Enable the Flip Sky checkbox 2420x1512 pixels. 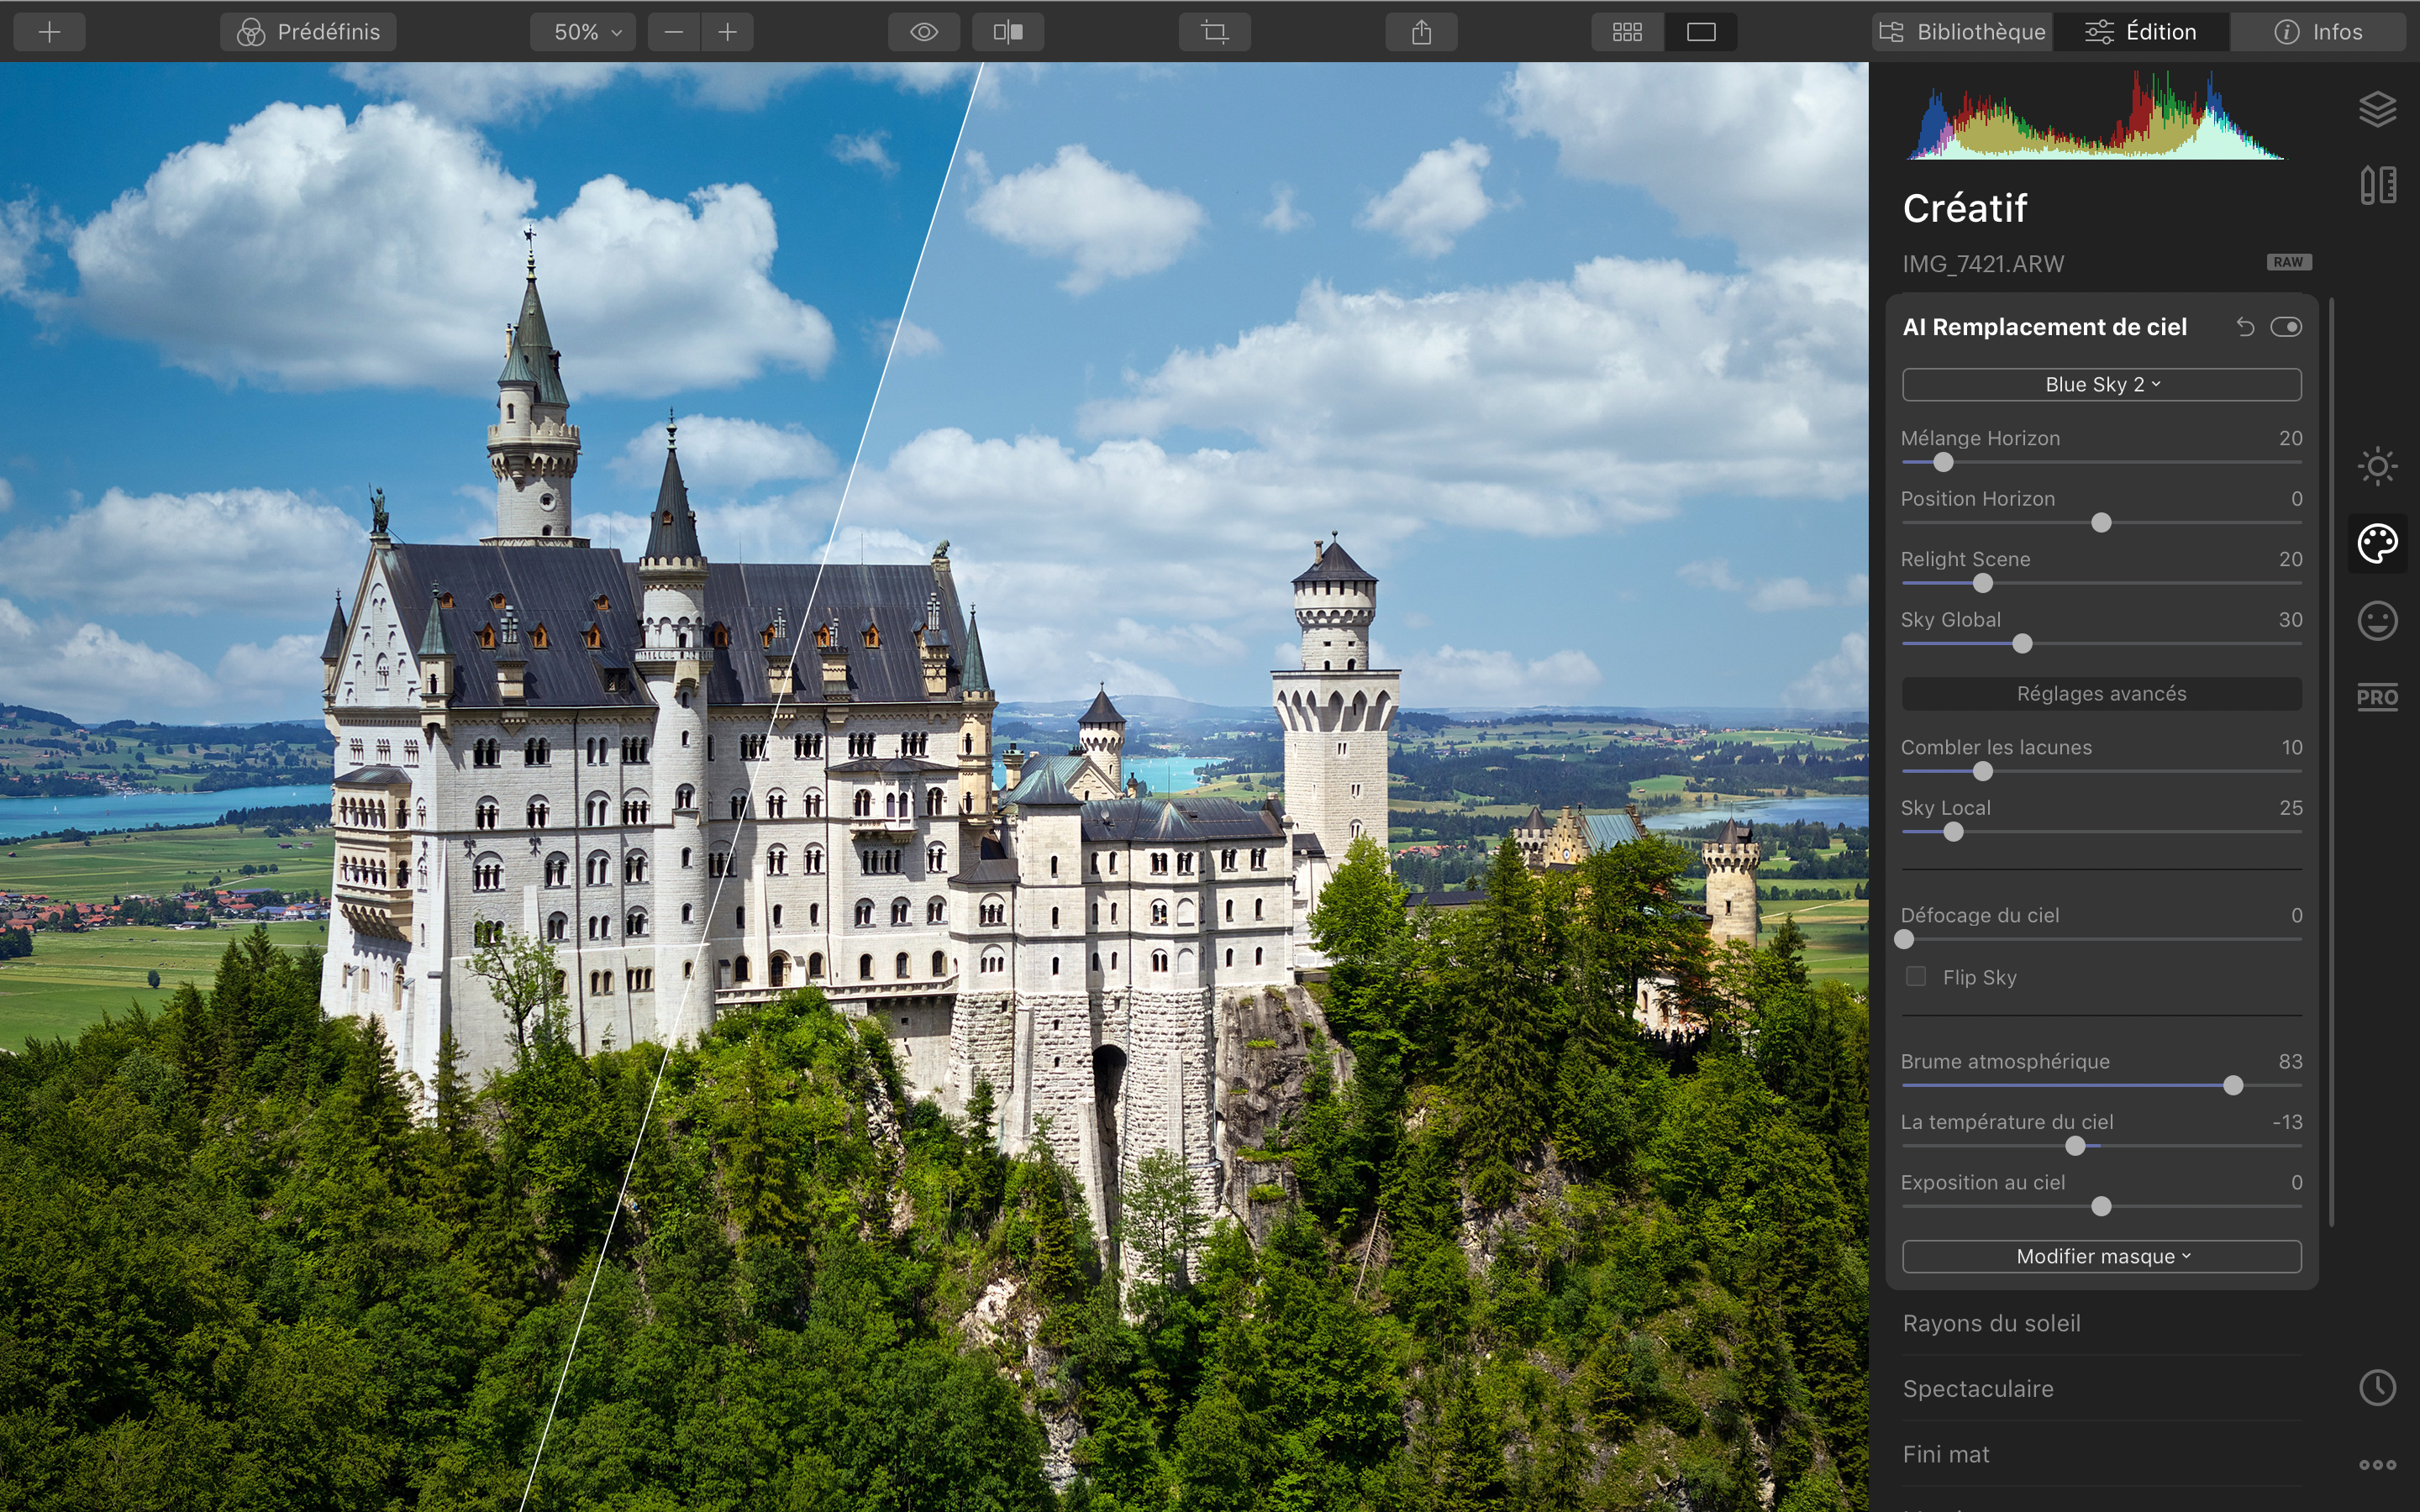tap(1916, 977)
